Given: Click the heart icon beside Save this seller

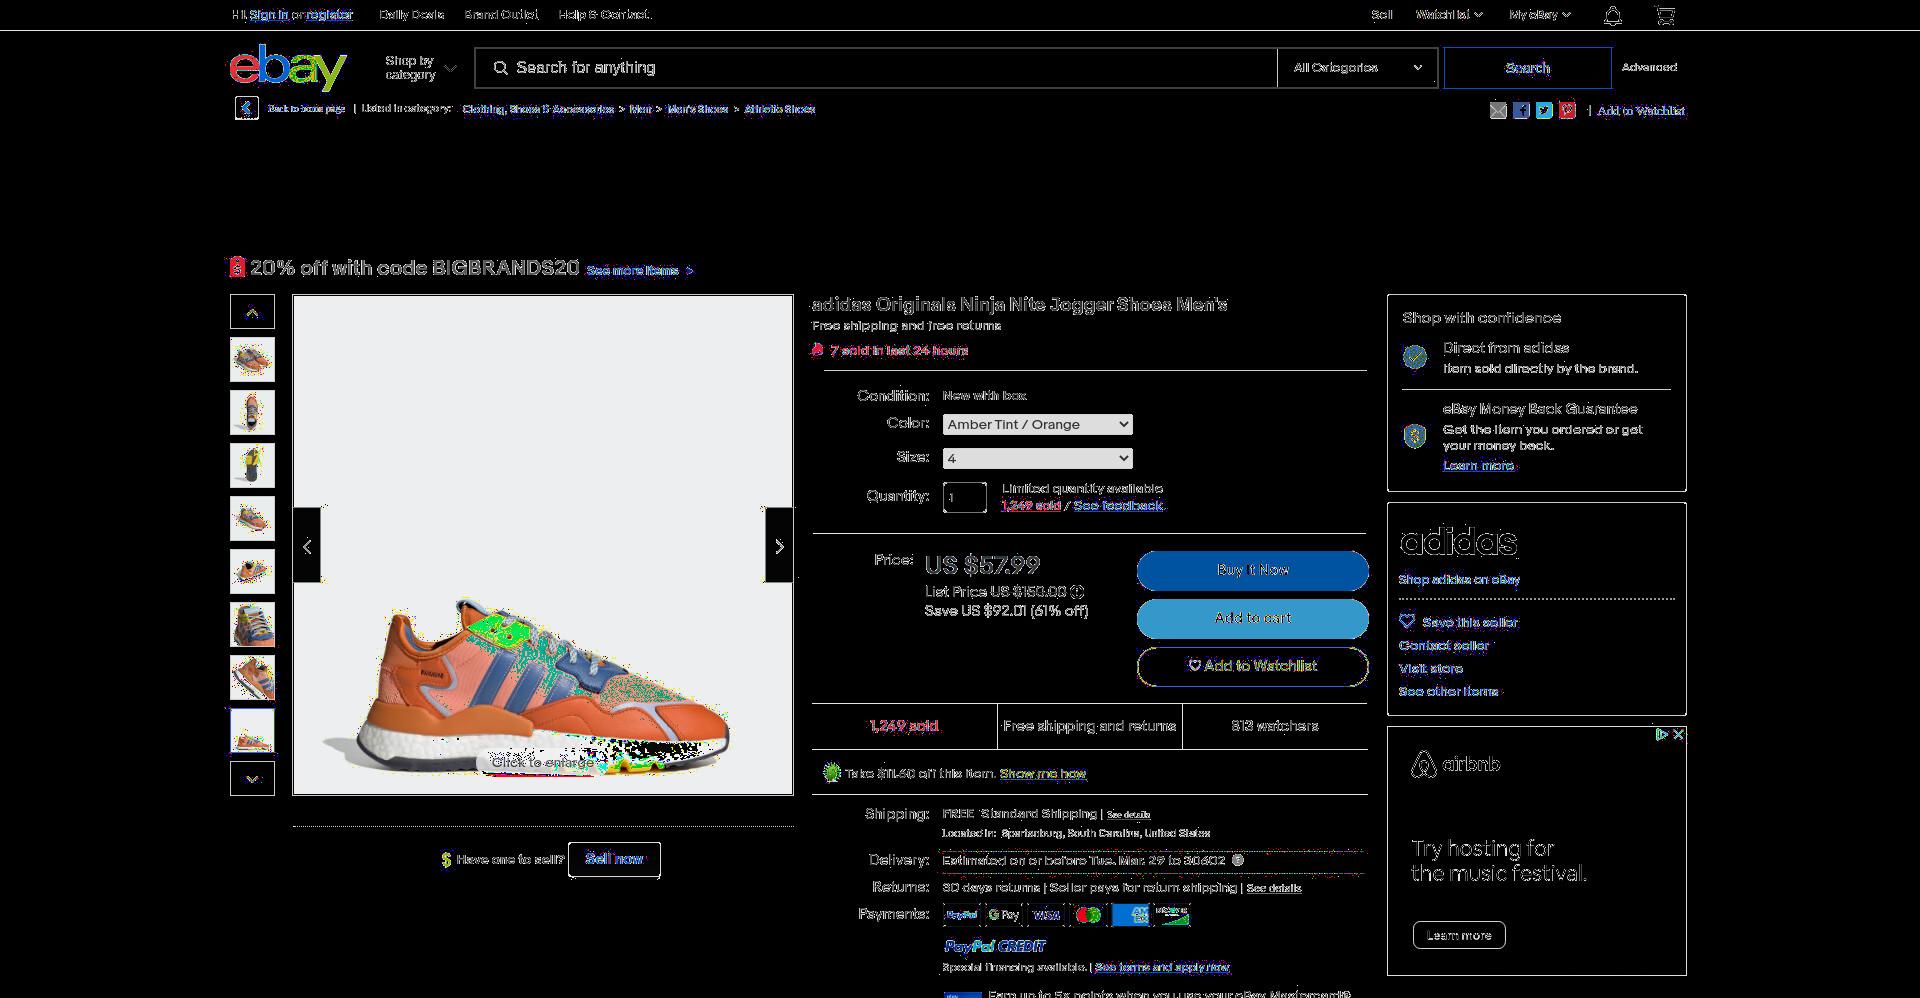Looking at the screenshot, I should coord(1407,621).
